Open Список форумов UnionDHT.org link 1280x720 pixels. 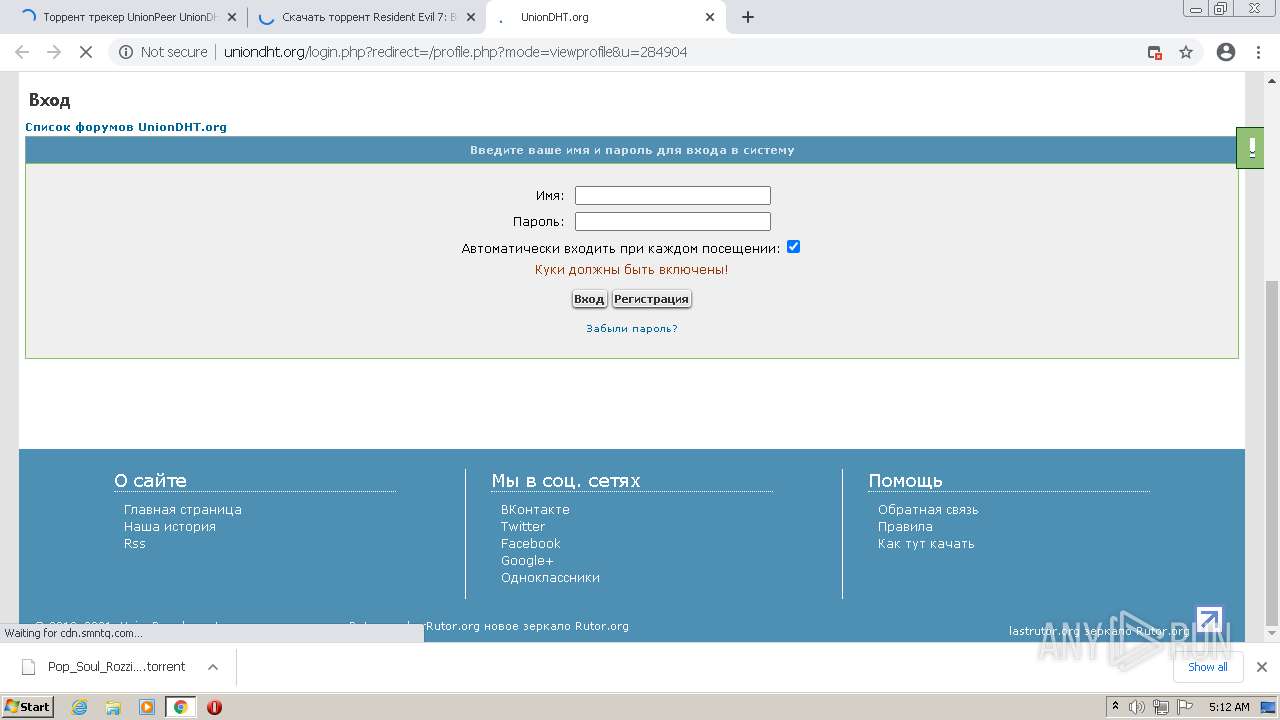(126, 127)
